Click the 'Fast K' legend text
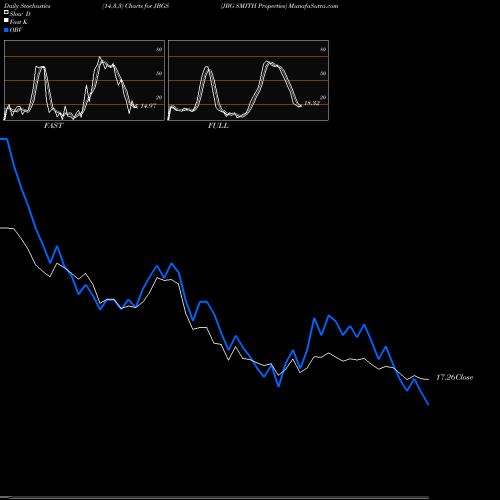This screenshot has height=500, width=500. (19, 22)
